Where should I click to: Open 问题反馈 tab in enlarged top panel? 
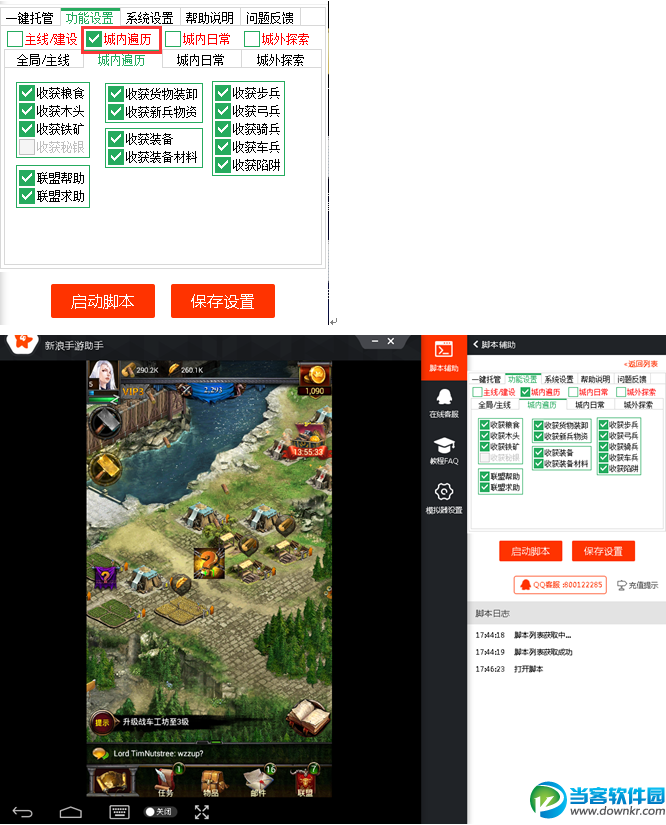269,18
